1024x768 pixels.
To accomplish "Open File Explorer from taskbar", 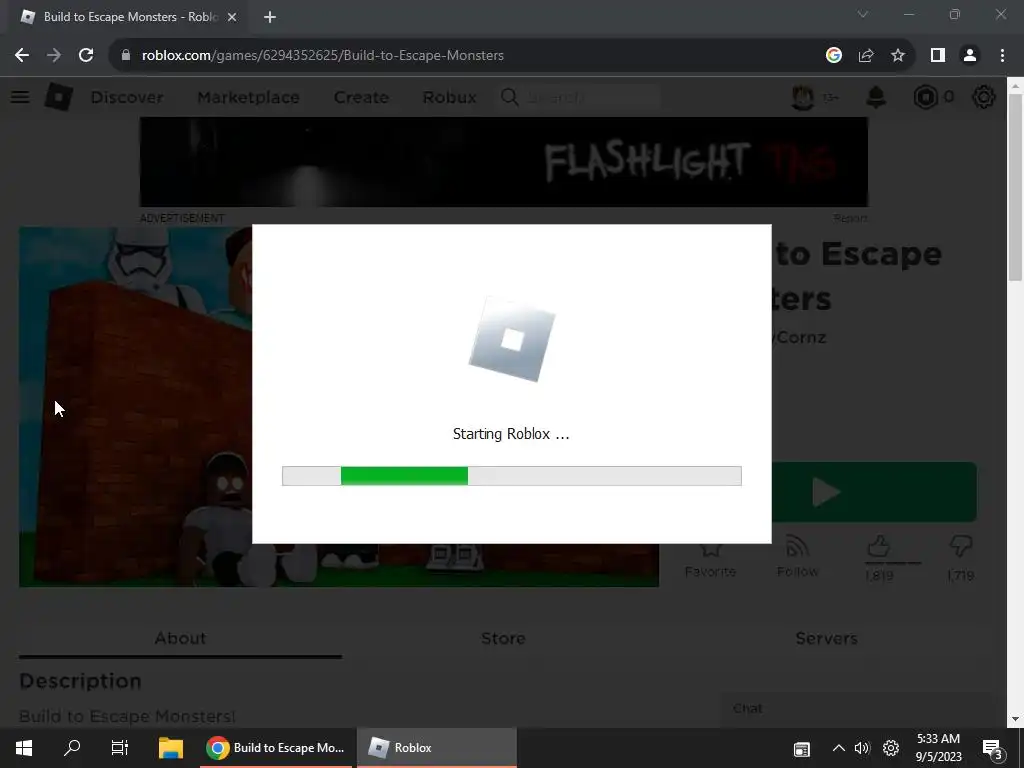I will [170, 748].
